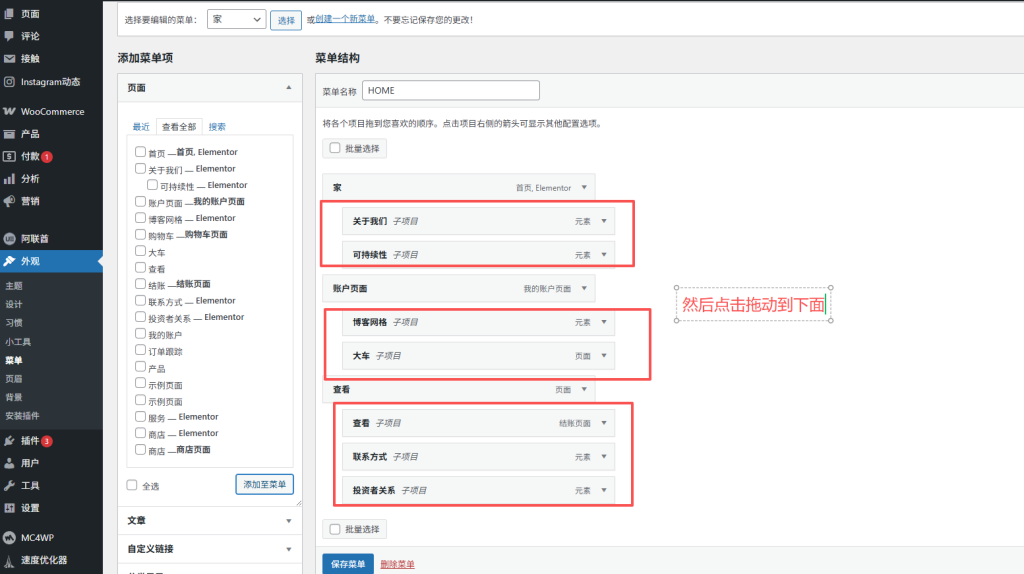The width and height of the screenshot is (1024, 574).
Task: Click the 阿联首 round sidebar icon
Action: 9,238
